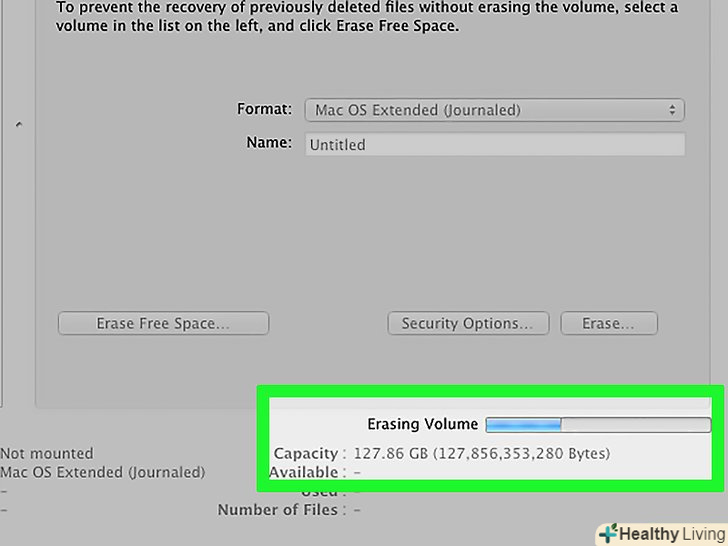Open Security Options

pos(467,323)
